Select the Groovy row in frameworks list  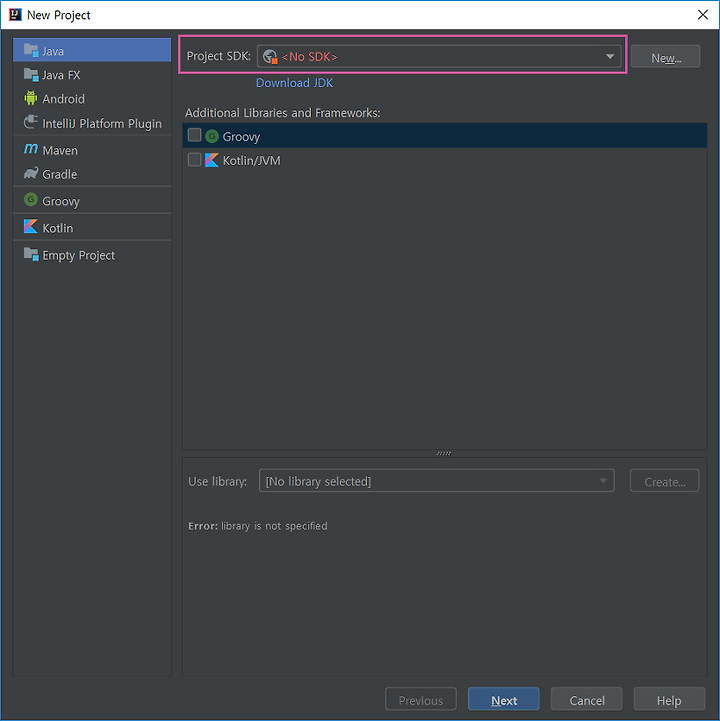point(445,136)
